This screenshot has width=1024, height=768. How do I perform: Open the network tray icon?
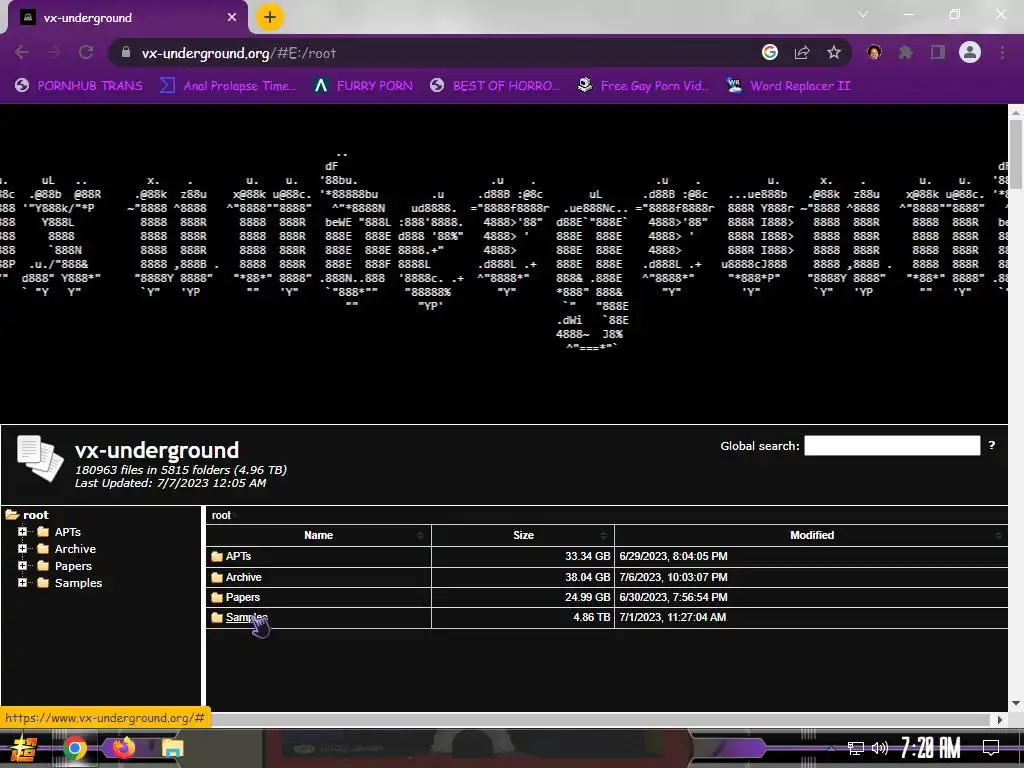tap(856, 748)
